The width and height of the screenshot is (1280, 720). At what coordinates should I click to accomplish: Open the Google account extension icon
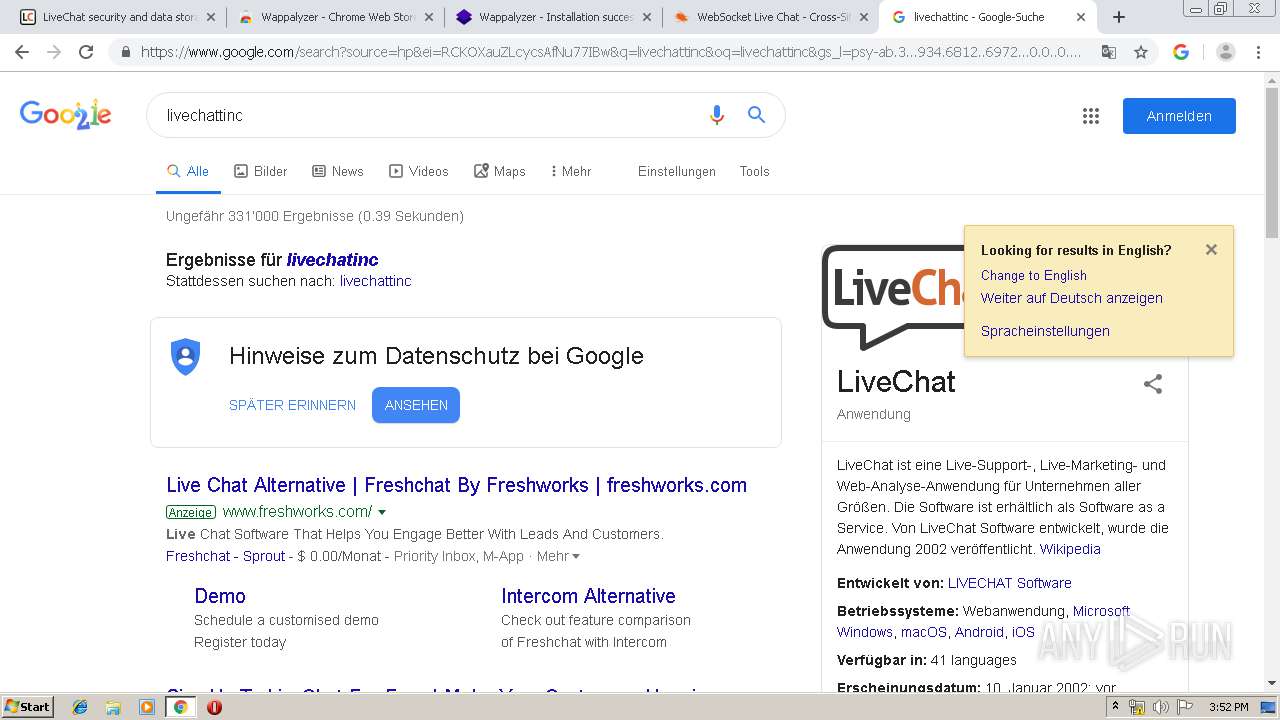point(1181,52)
